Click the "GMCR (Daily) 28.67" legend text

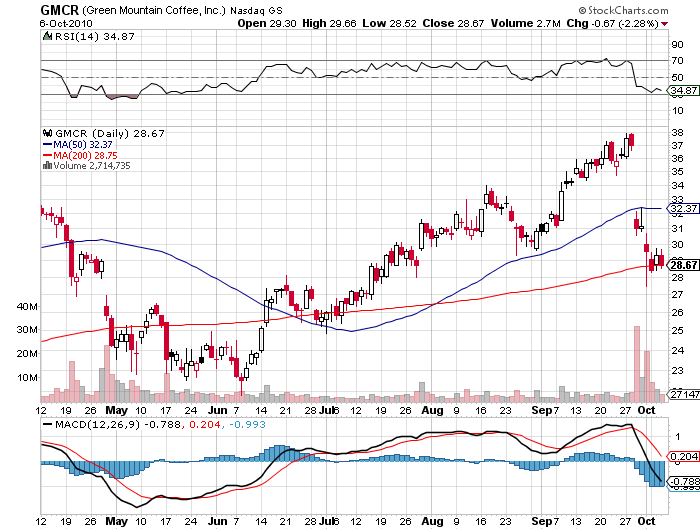pos(110,134)
